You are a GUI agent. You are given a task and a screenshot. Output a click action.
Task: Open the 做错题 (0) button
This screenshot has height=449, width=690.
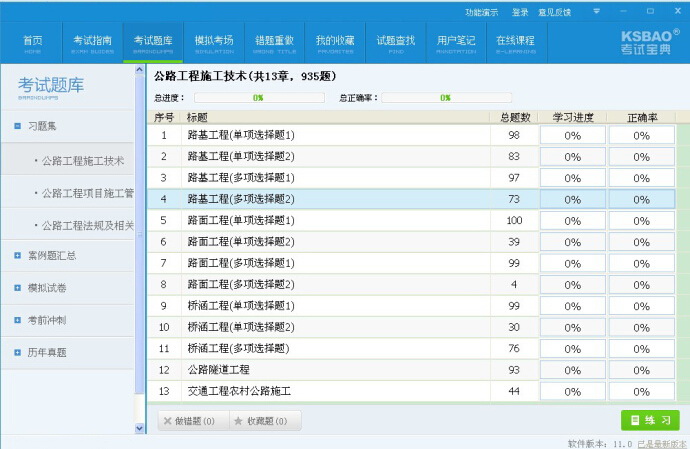194,421
